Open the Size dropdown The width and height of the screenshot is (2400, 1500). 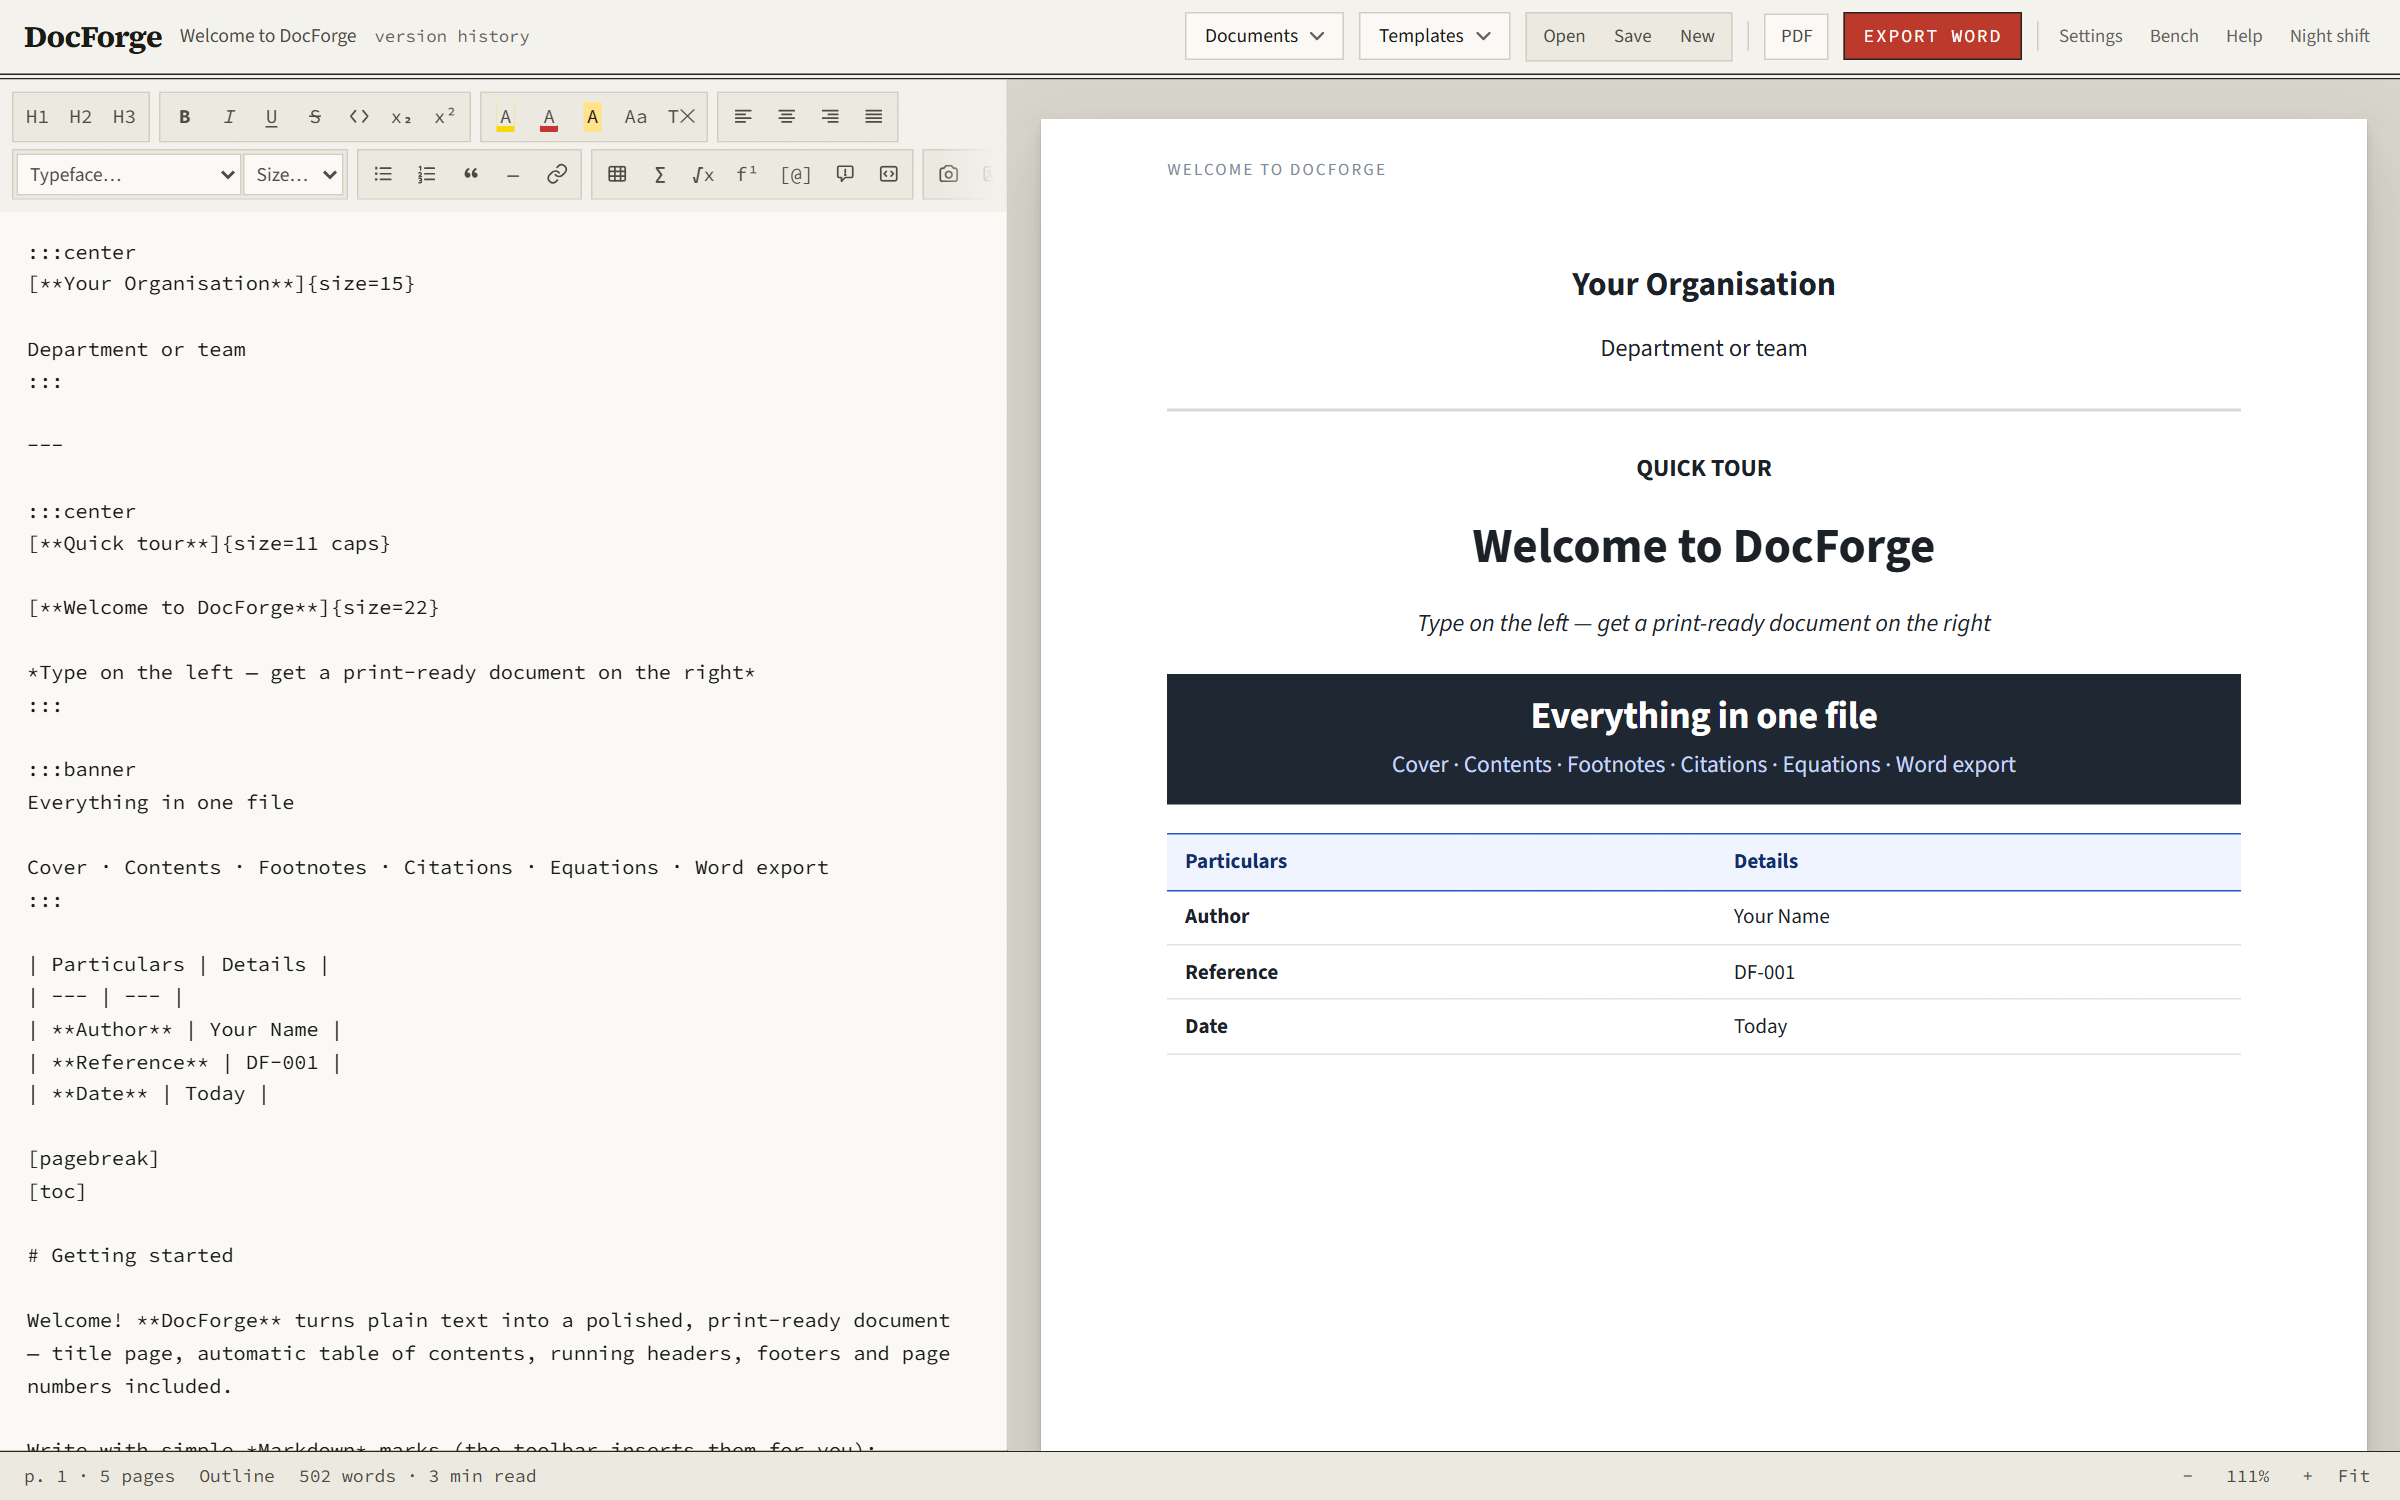point(294,175)
